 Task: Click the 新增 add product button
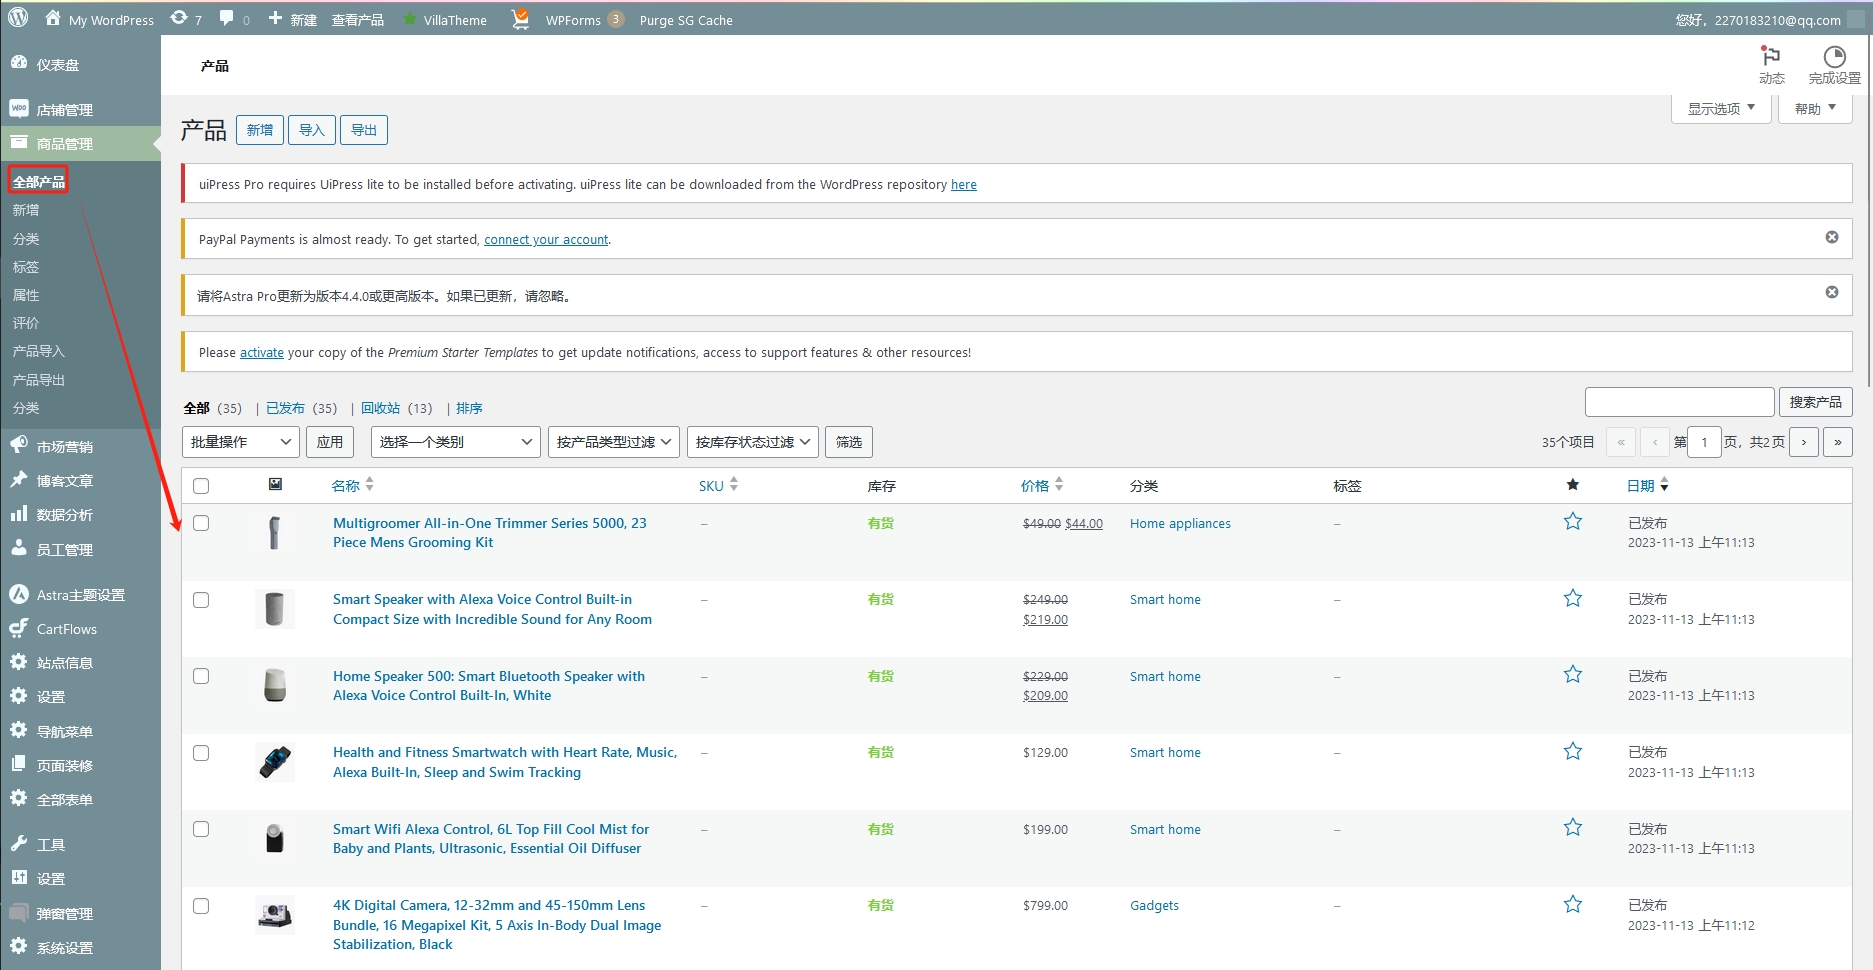click(x=260, y=130)
